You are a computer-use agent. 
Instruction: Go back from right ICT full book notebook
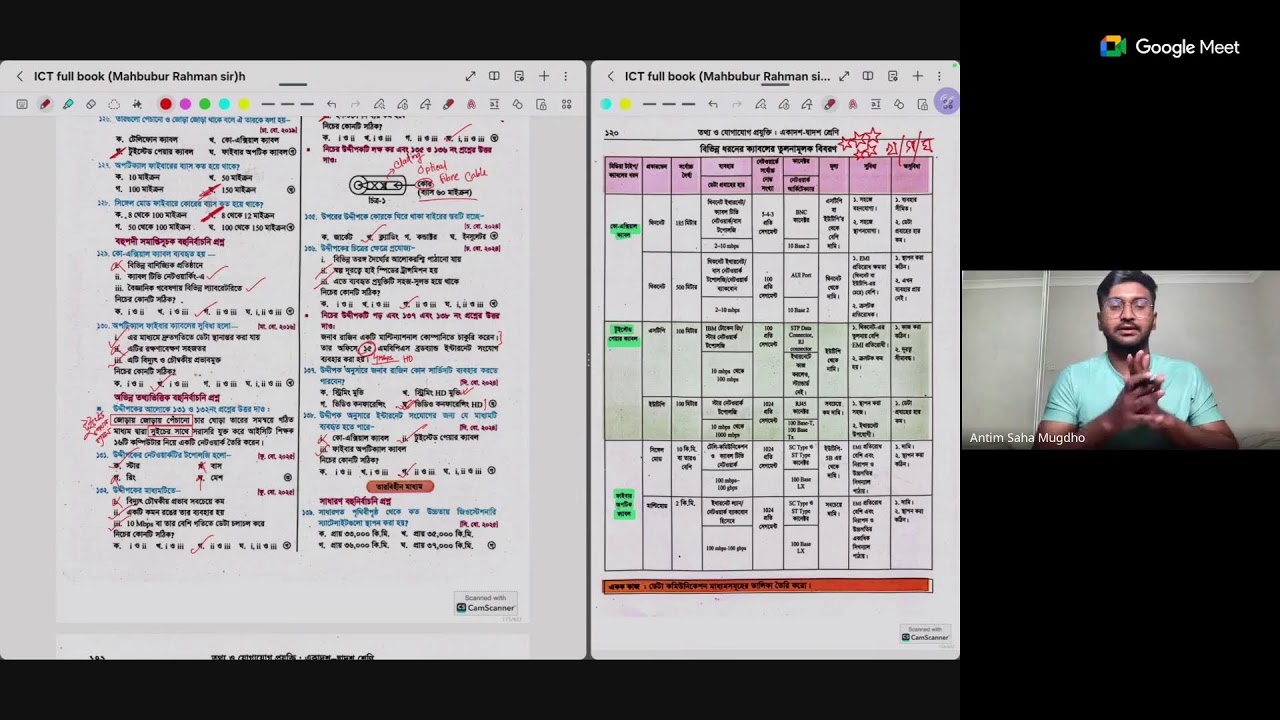[x=611, y=76]
